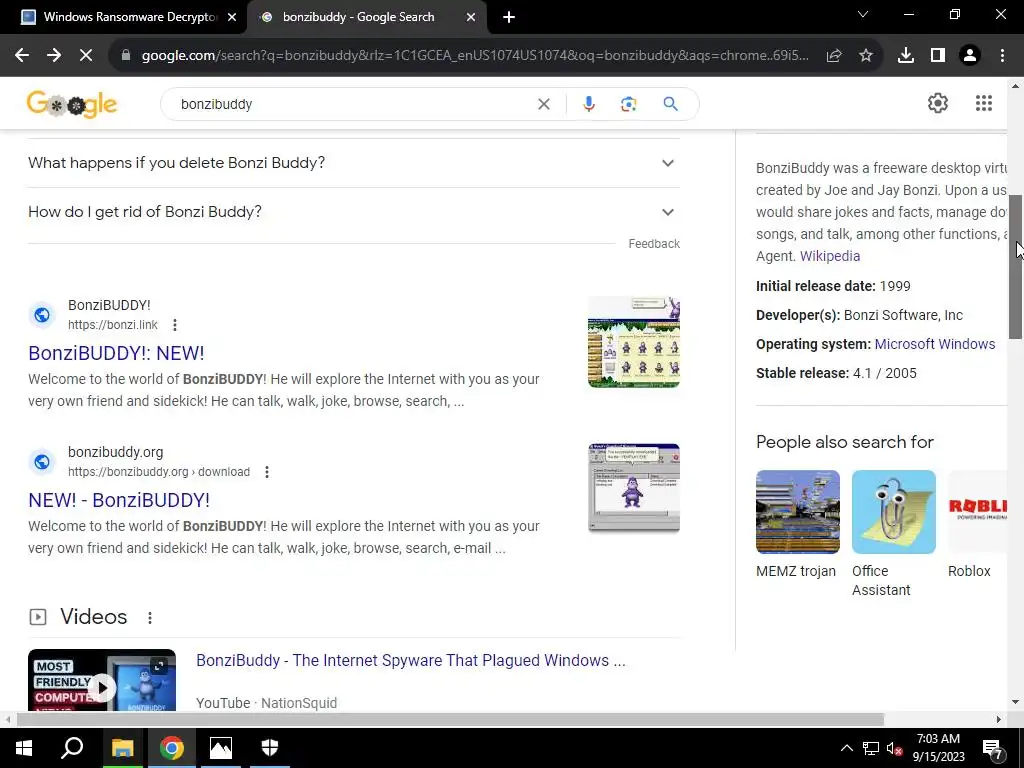The image size is (1024, 768).
Task: Click Feedback under questions
Action: [654, 244]
